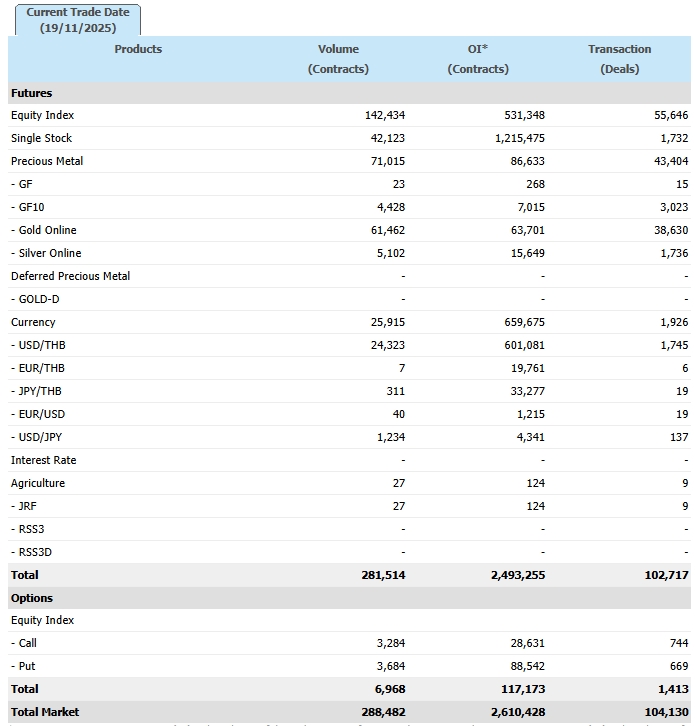This screenshot has height=726, width=695.
Task: Click the Transaction (Deals) column header
Action: (x=619, y=59)
